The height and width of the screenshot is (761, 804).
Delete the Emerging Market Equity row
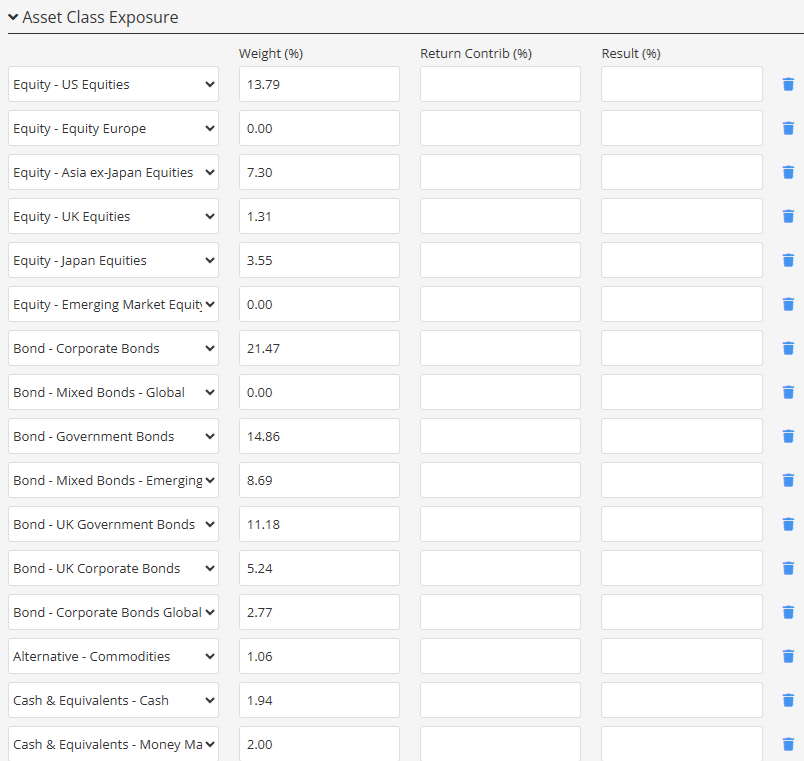pyautogui.click(x=788, y=305)
